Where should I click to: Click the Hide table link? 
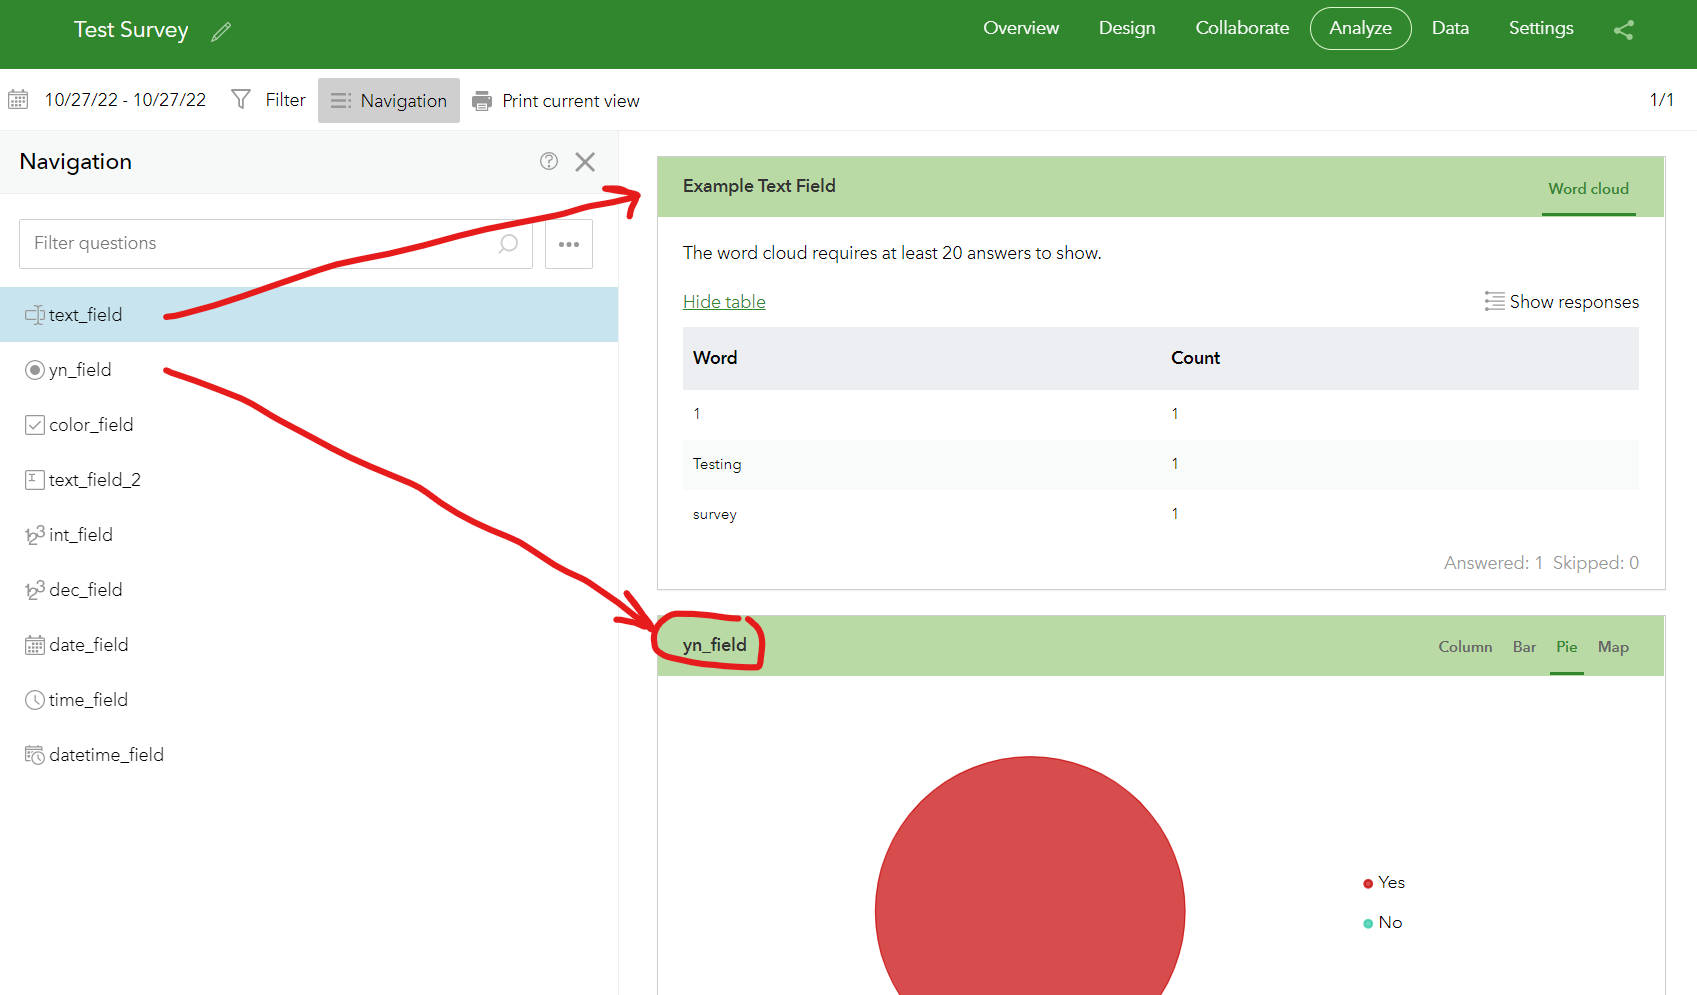723,301
